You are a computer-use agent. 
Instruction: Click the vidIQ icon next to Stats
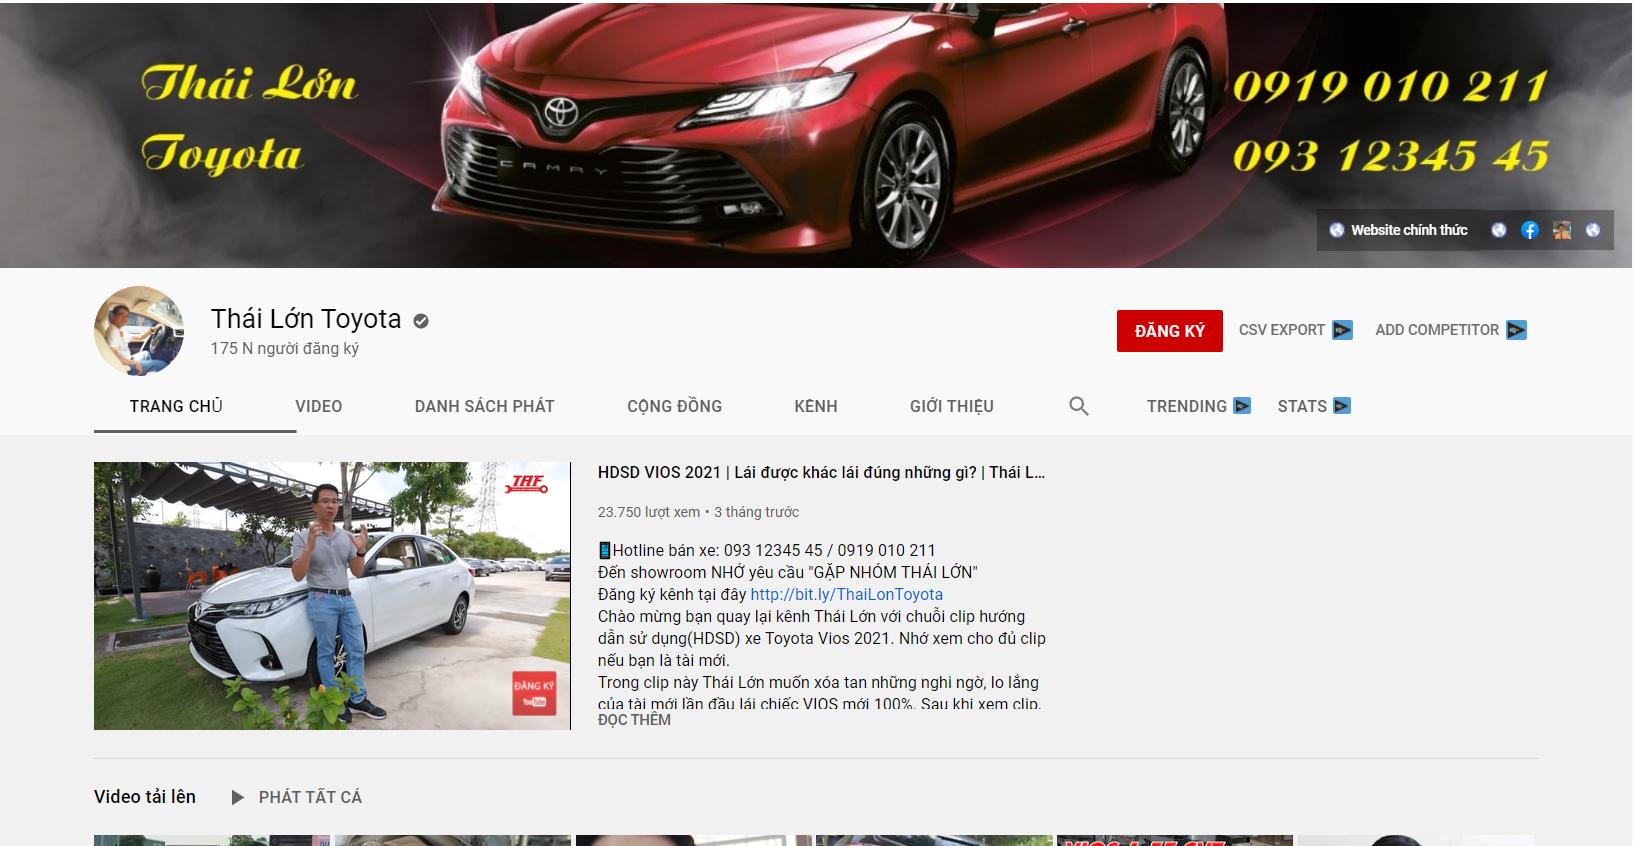coord(1342,406)
